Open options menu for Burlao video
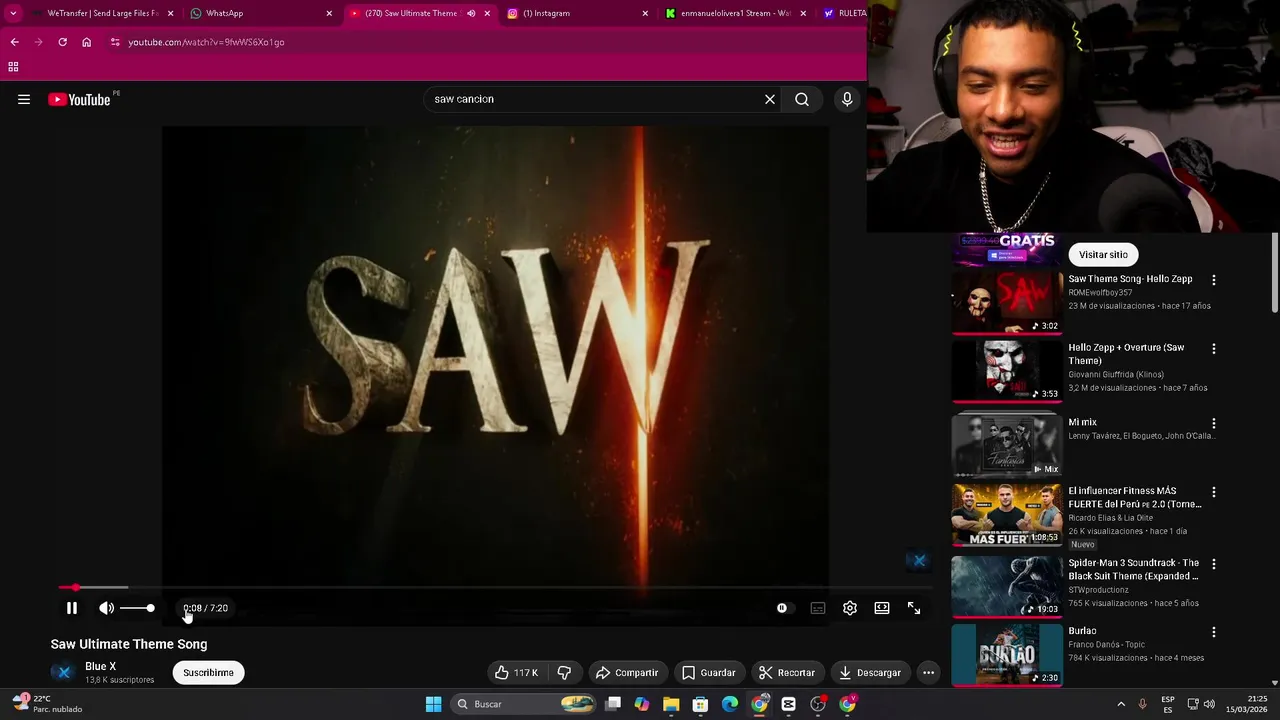Screen dimensions: 1280x720 (x=1214, y=632)
